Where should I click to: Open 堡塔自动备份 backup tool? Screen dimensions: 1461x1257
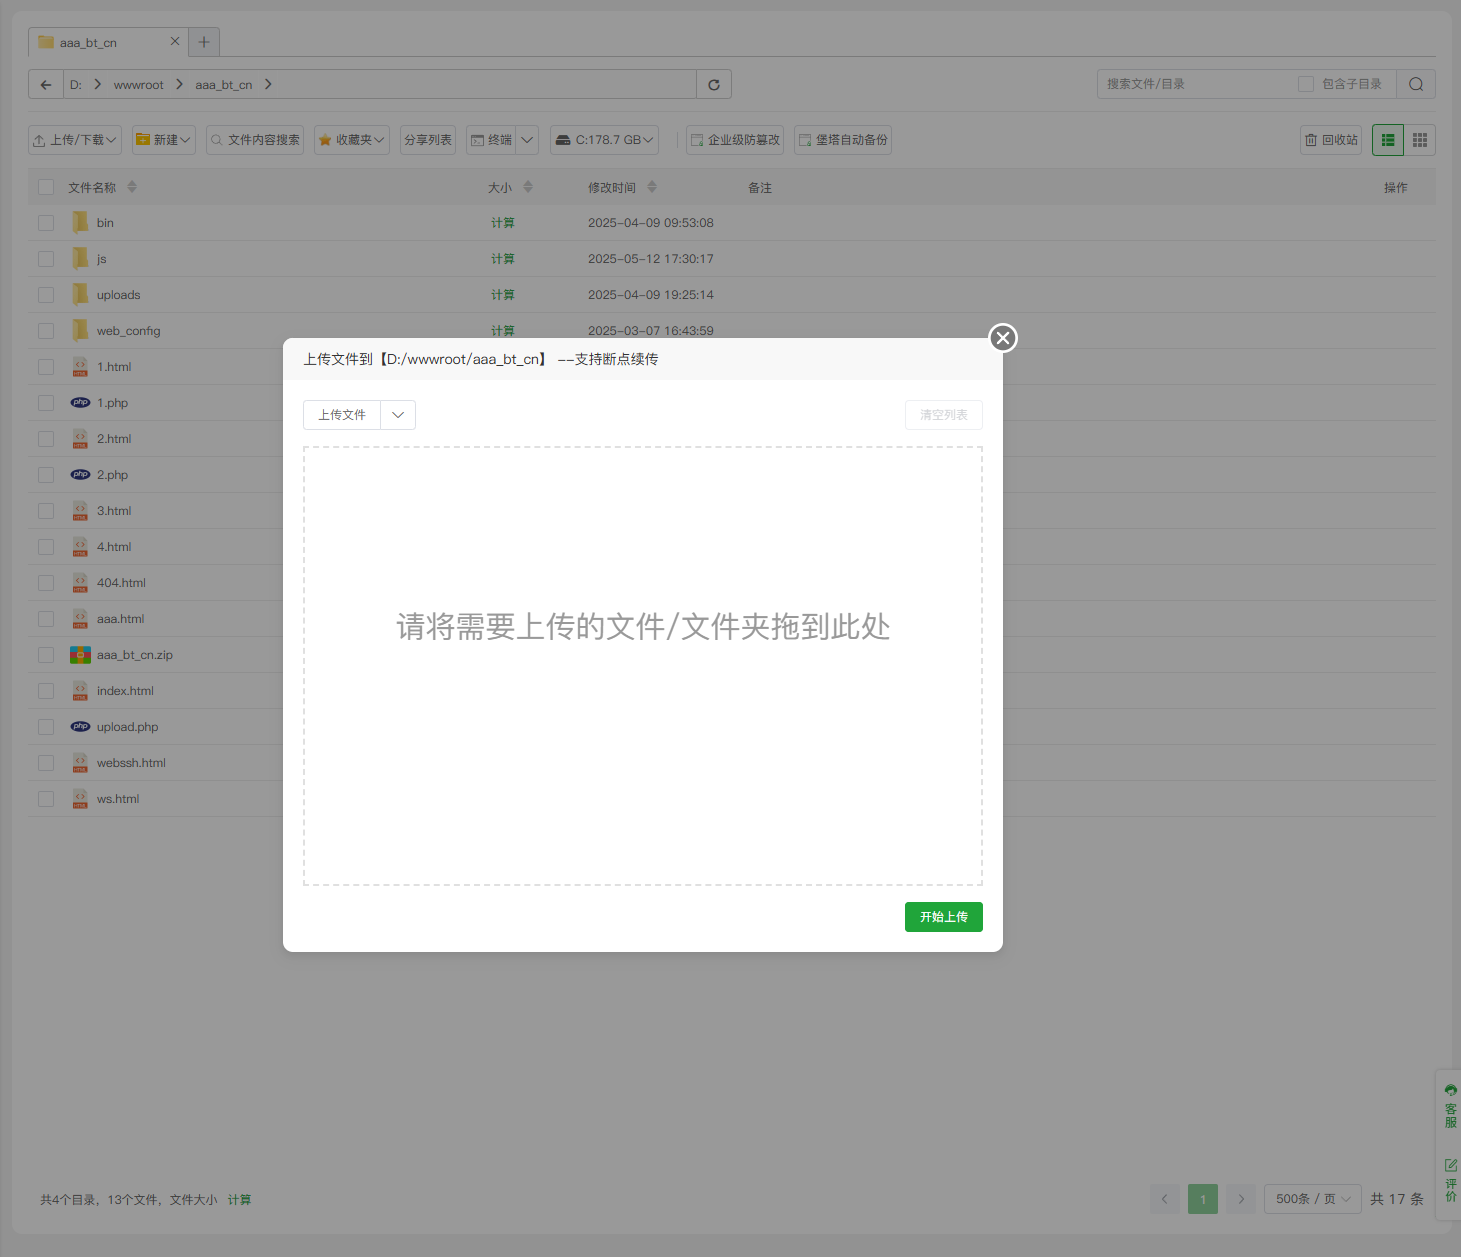click(843, 139)
